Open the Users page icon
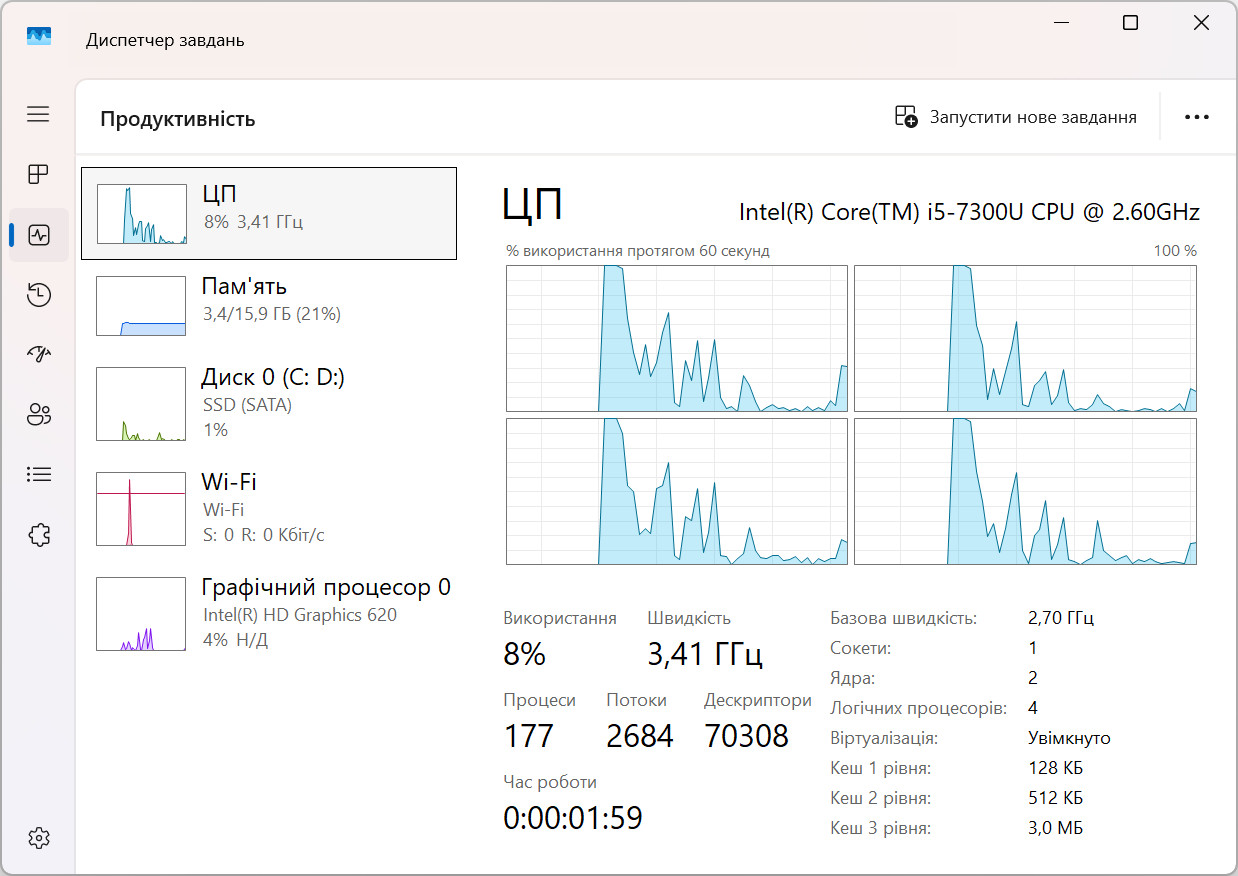 38,415
